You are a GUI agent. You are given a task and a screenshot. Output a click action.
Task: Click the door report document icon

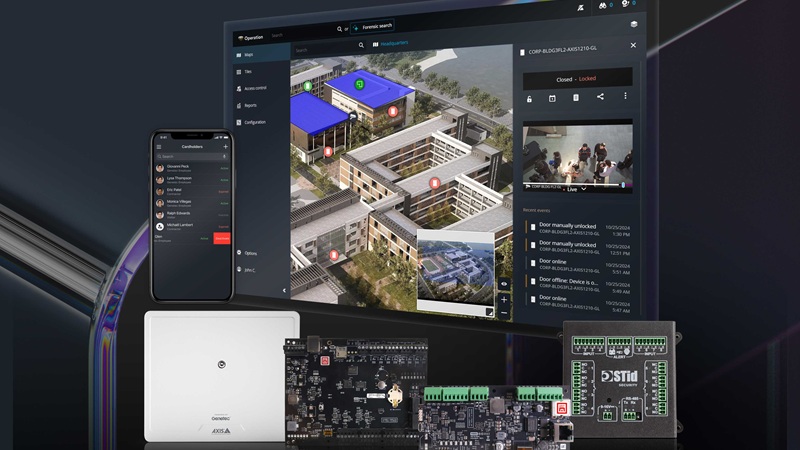[x=576, y=97]
